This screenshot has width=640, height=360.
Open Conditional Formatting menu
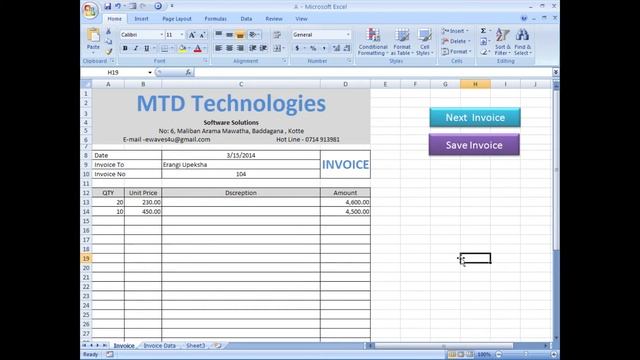(x=373, y=42)
